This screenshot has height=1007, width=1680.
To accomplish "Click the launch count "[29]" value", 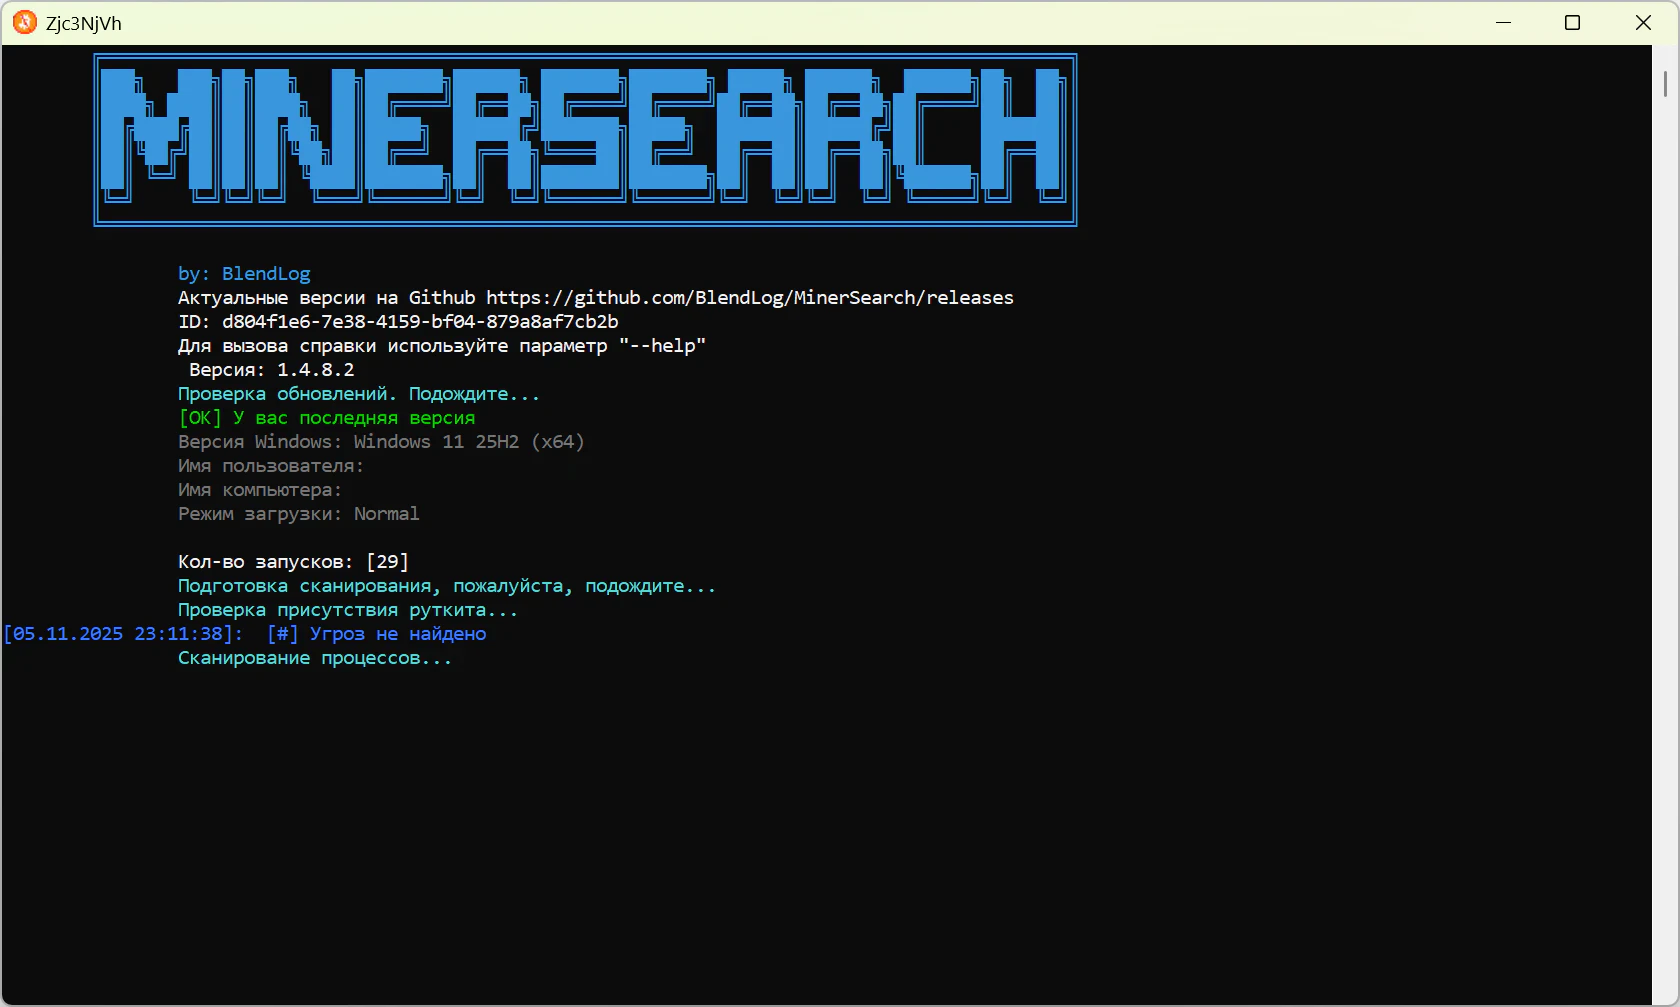I will [x=387, y=562].
